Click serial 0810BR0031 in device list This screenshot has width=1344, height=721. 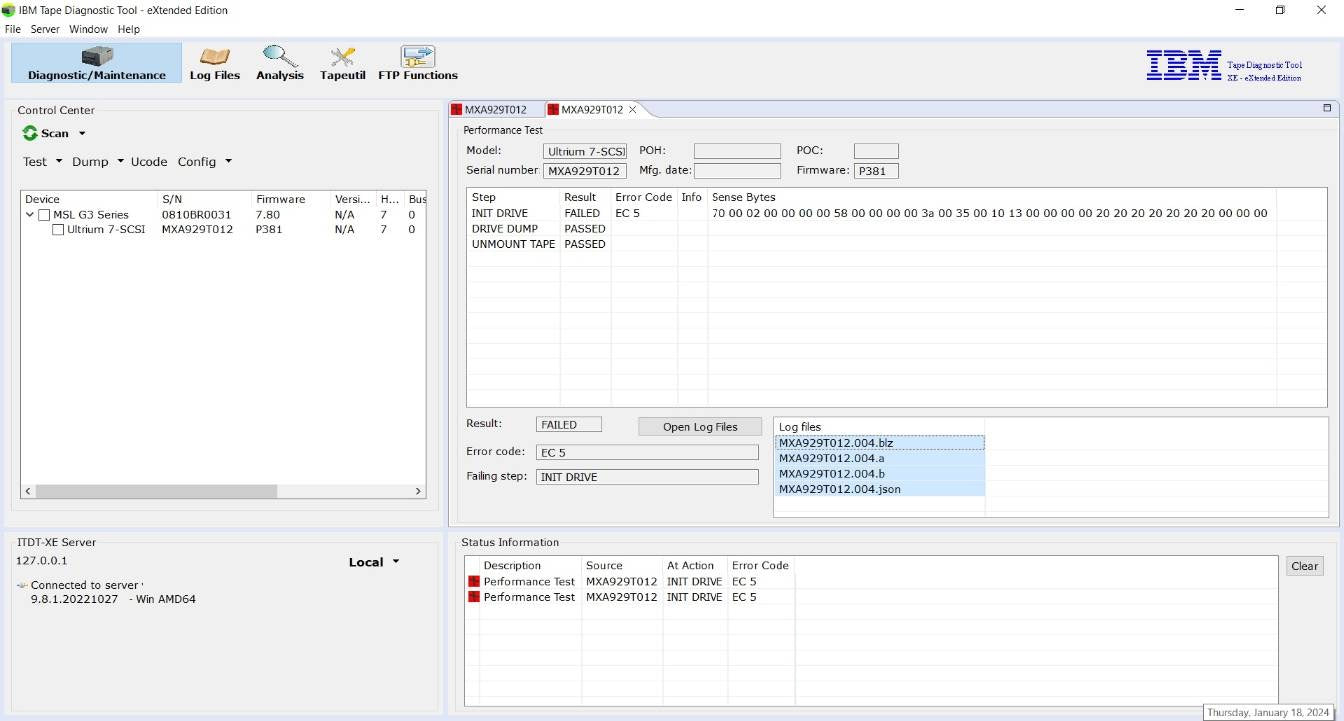click(196, 215)
